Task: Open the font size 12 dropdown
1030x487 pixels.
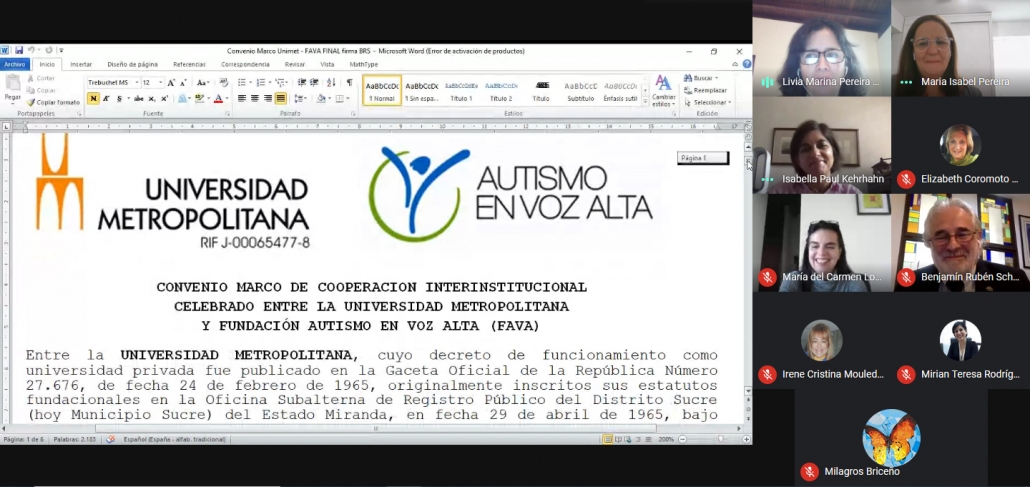Action: pos(162,83)
